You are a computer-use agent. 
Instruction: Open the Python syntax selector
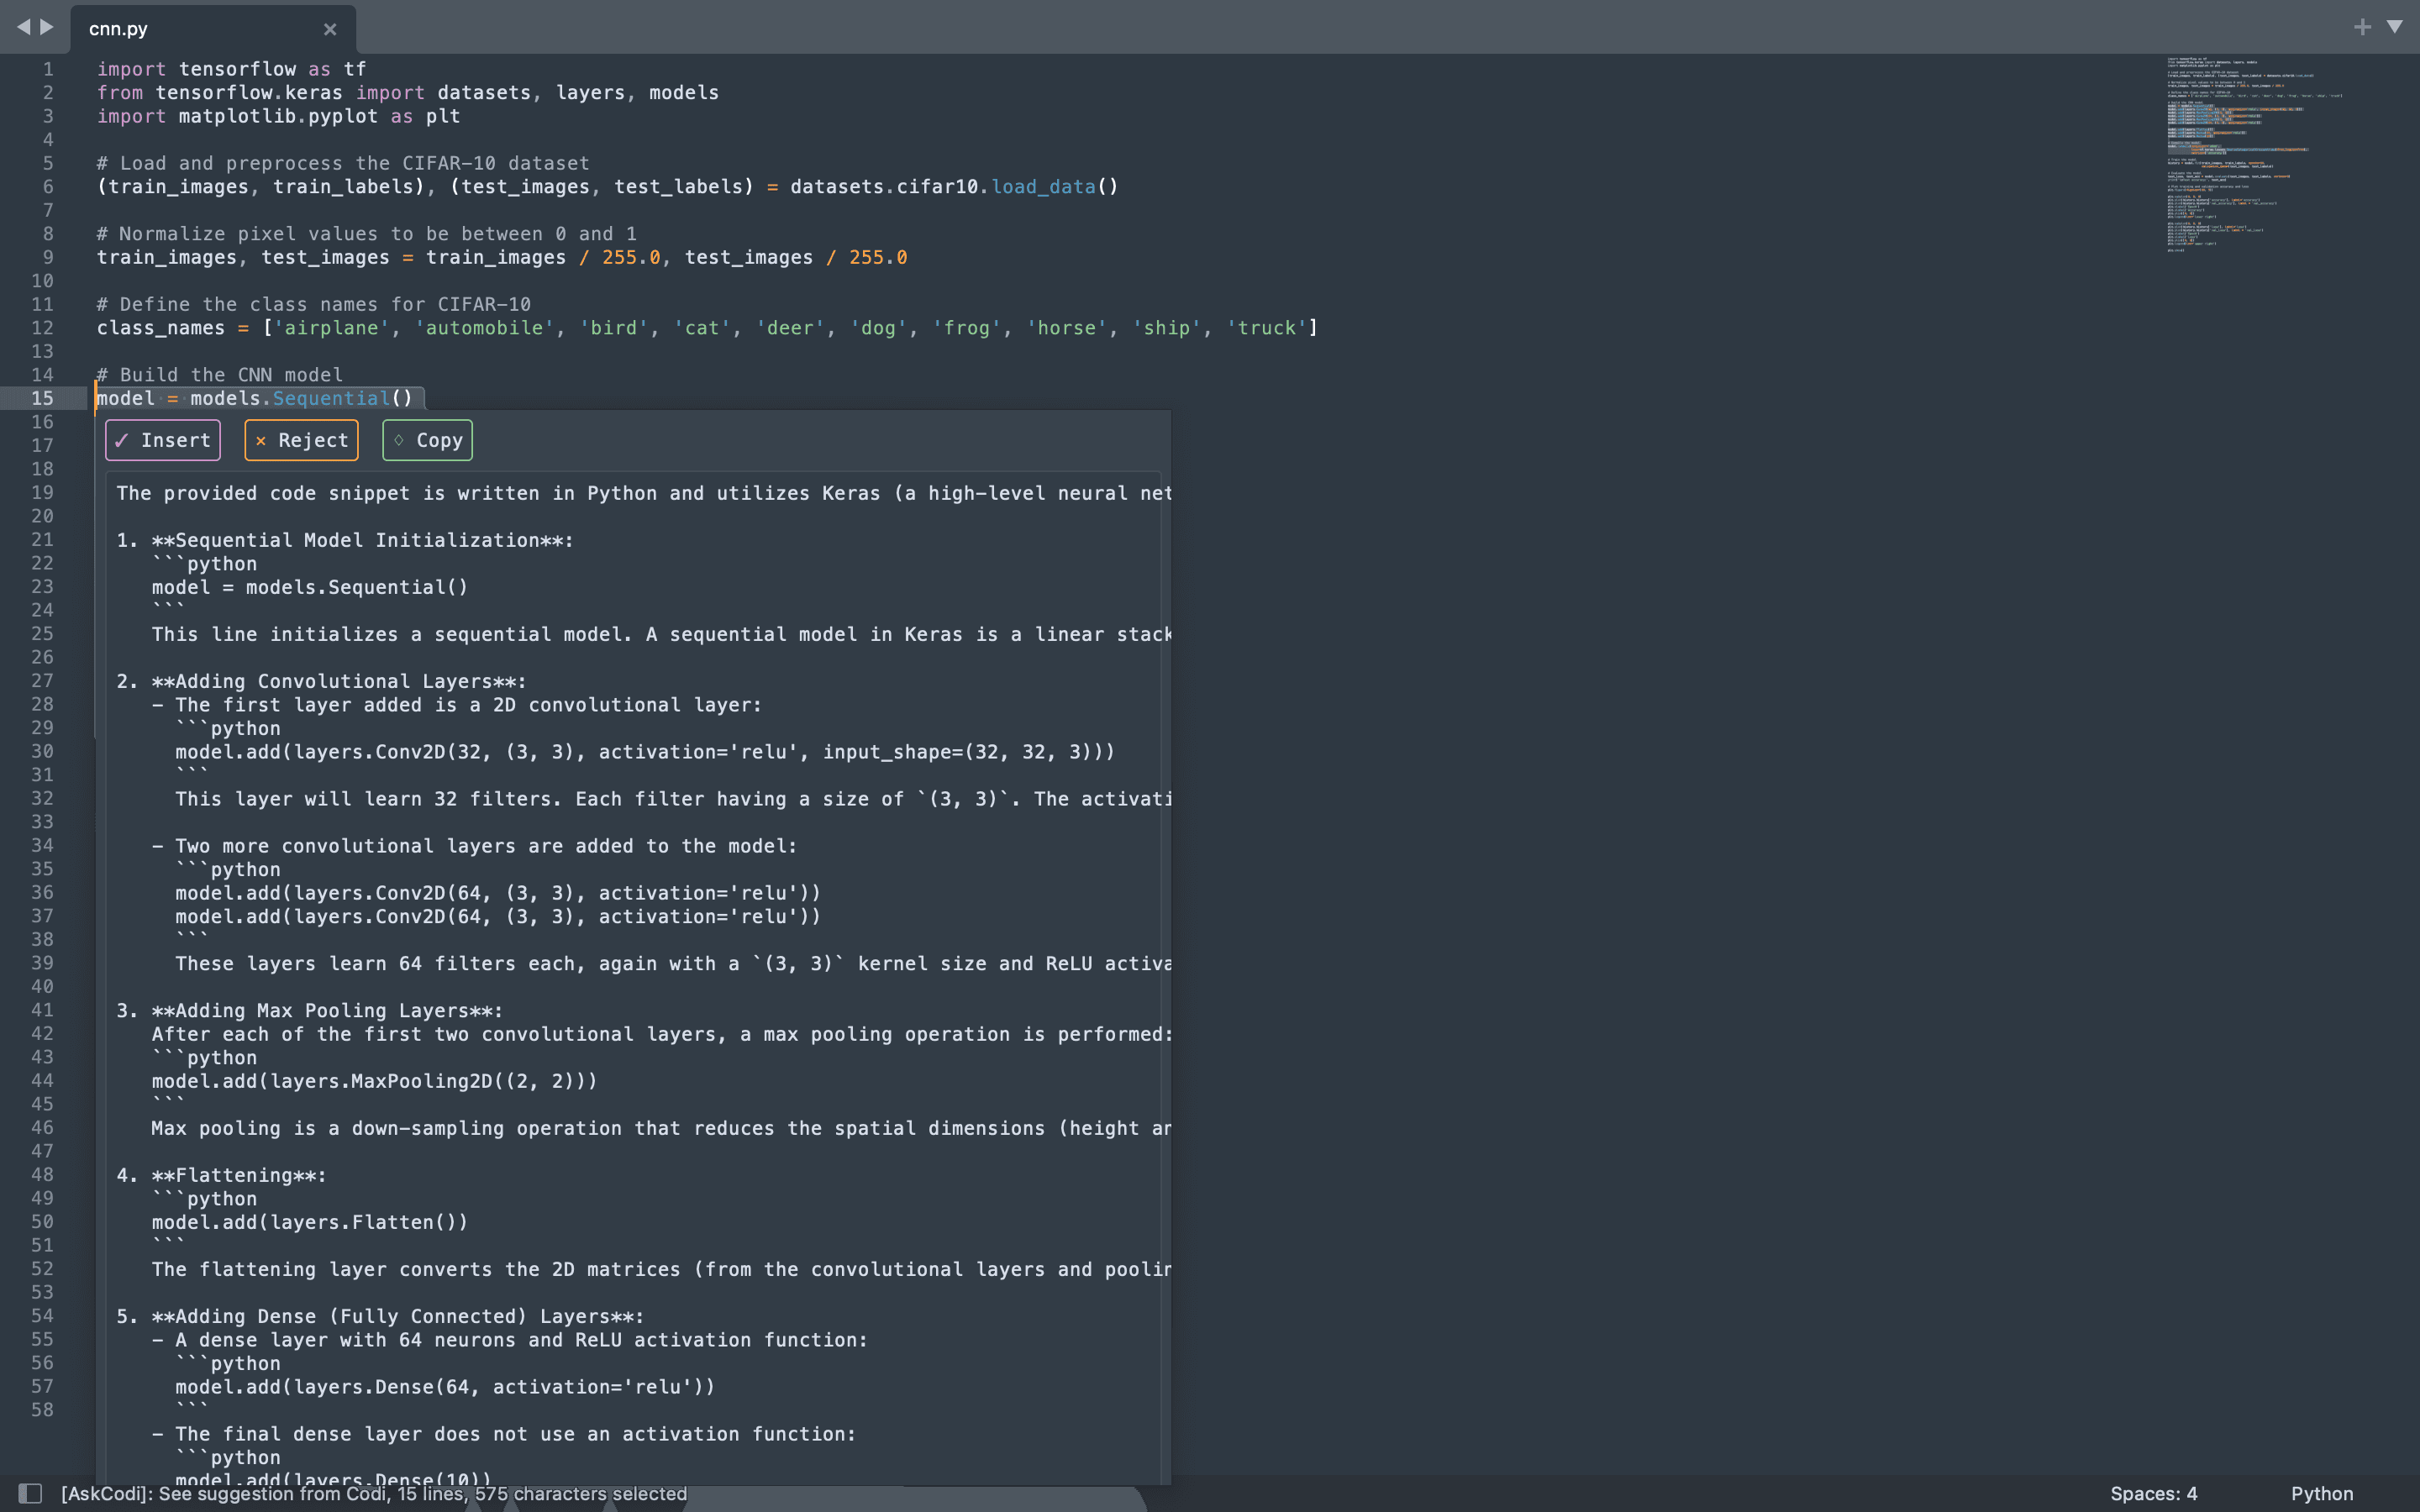[2322, 1493]
